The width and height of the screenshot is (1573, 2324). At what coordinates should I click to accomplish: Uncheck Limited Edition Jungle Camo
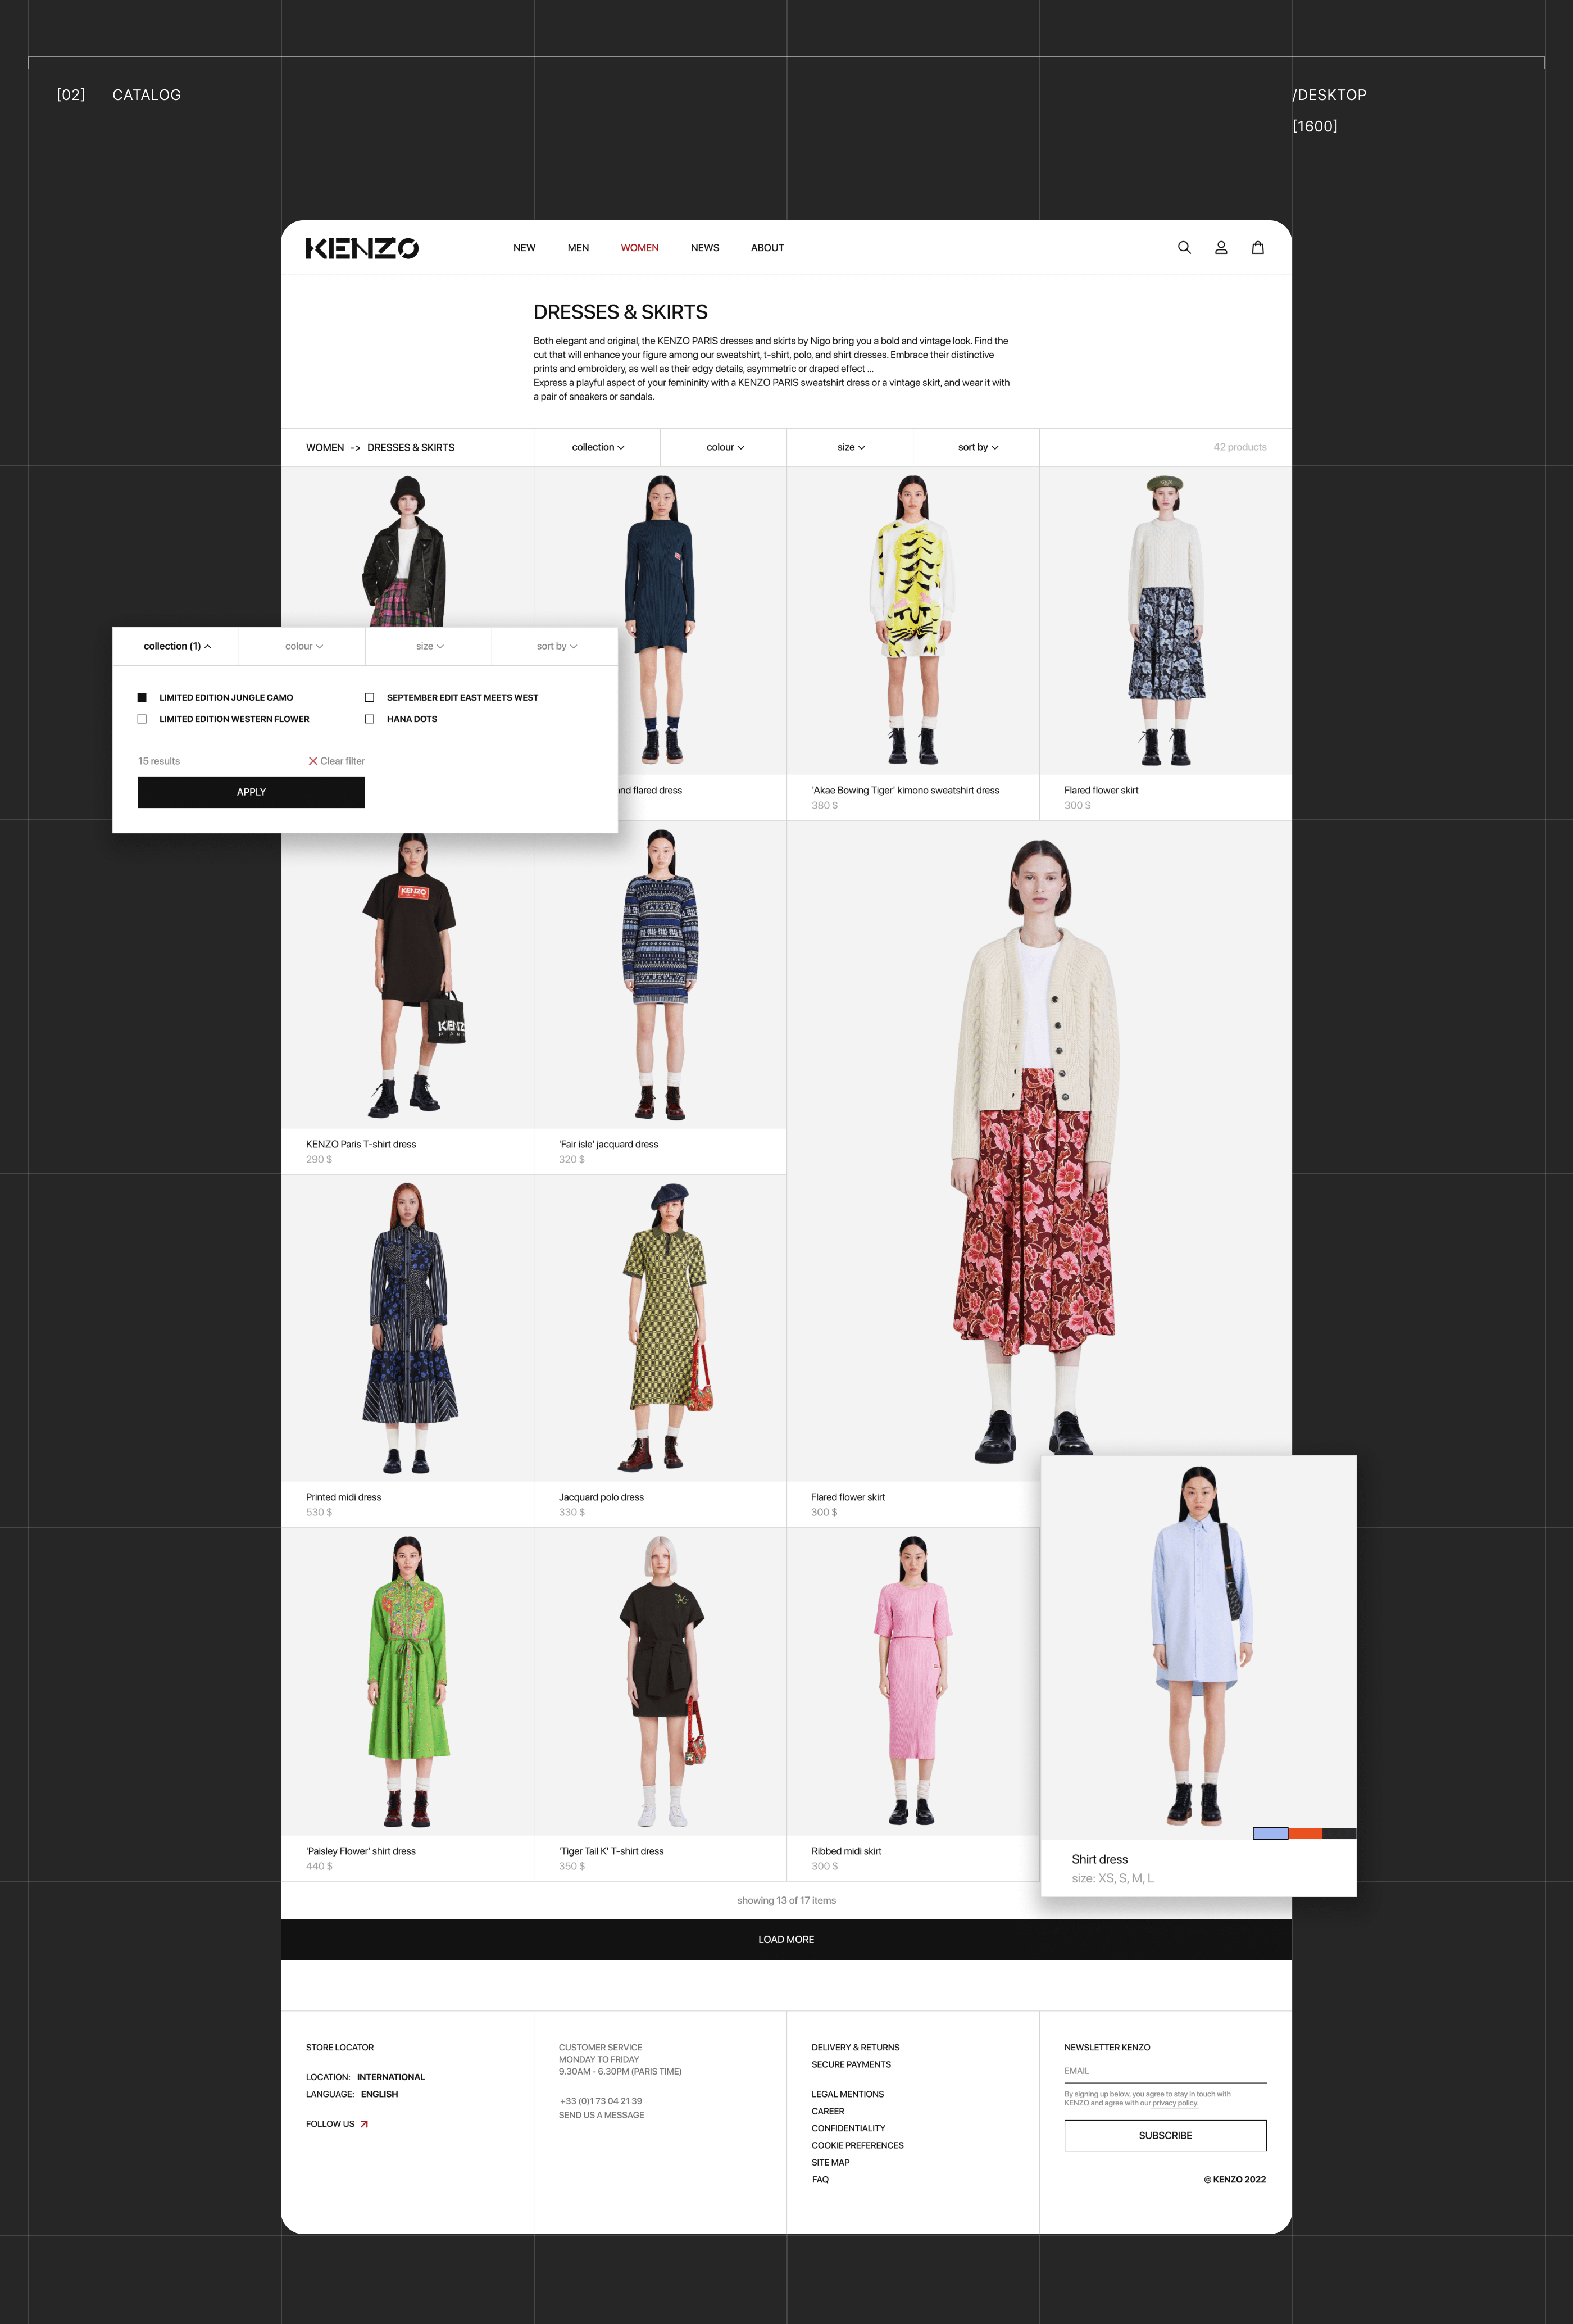click(142, 698)
